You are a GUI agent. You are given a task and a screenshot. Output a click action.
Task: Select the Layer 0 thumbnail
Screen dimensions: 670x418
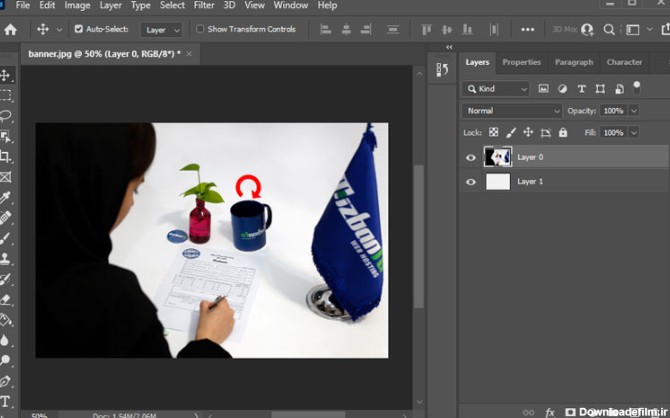(x=497, y=157)
